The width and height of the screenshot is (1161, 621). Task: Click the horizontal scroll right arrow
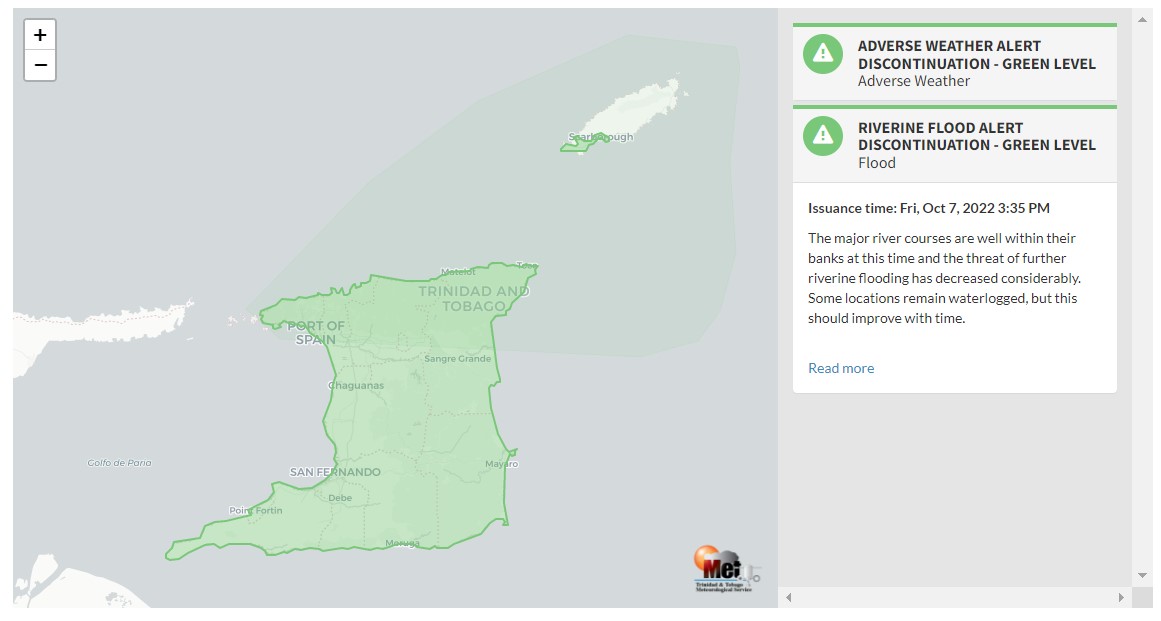1121,597
